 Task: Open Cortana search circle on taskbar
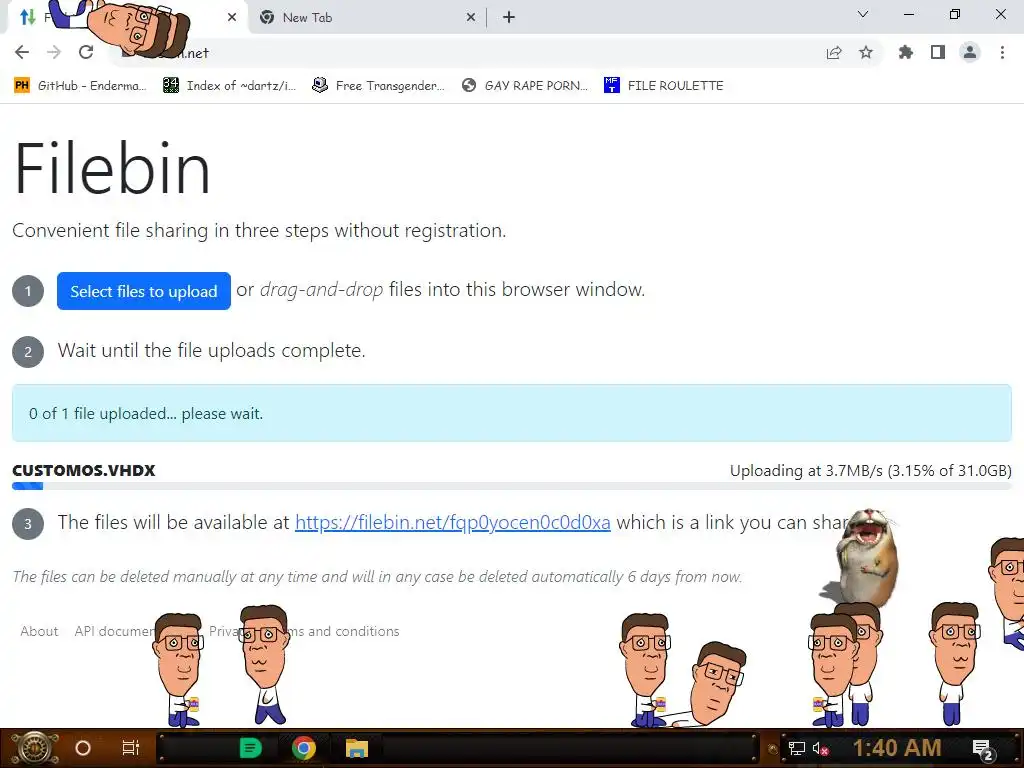[x=83, y=748]
